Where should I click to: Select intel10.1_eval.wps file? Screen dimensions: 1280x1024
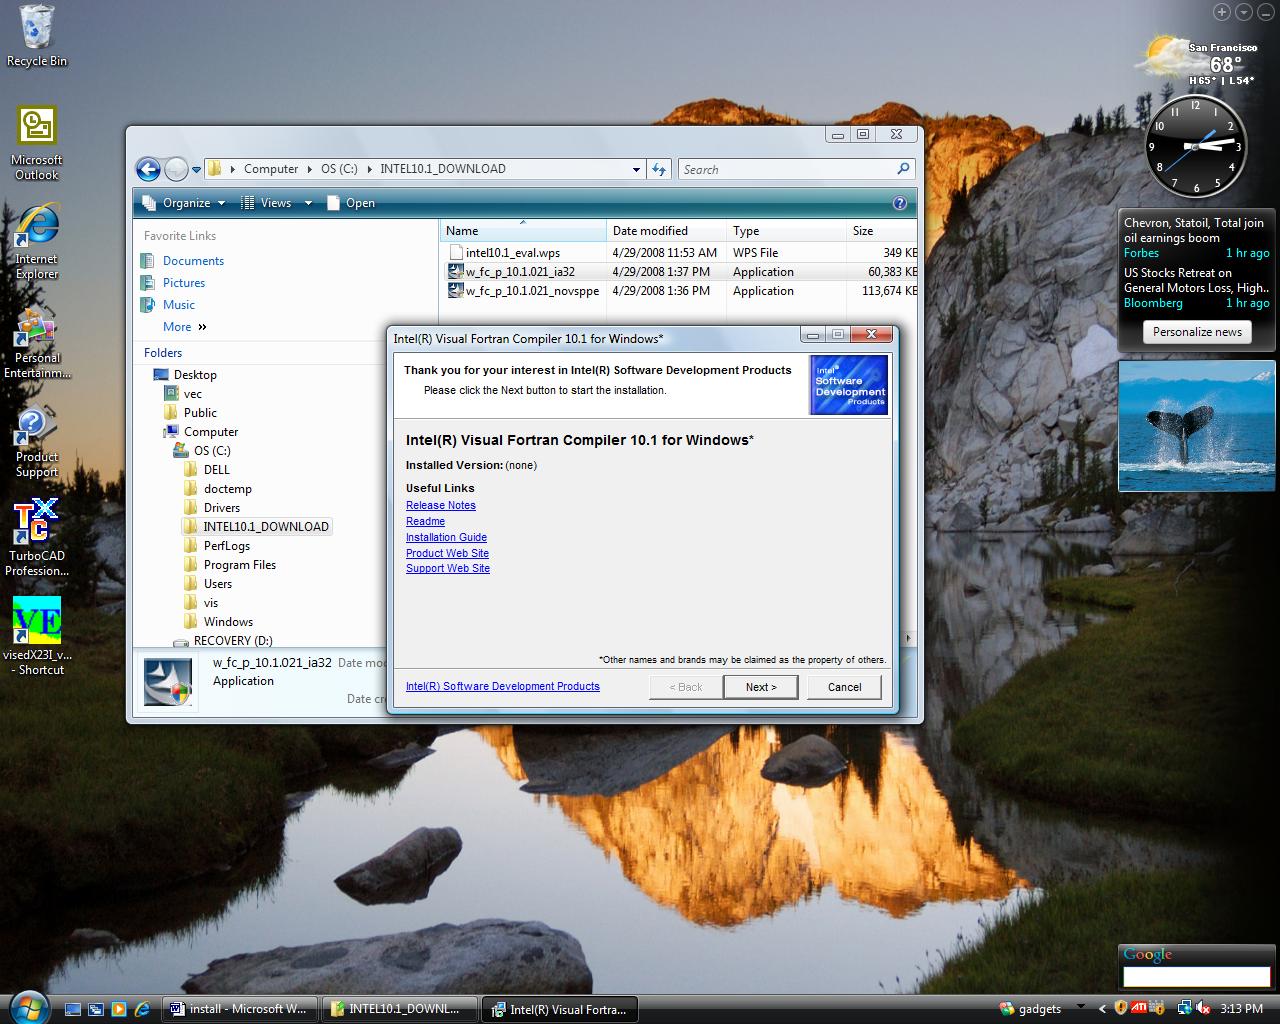click(x=512, y=253)
